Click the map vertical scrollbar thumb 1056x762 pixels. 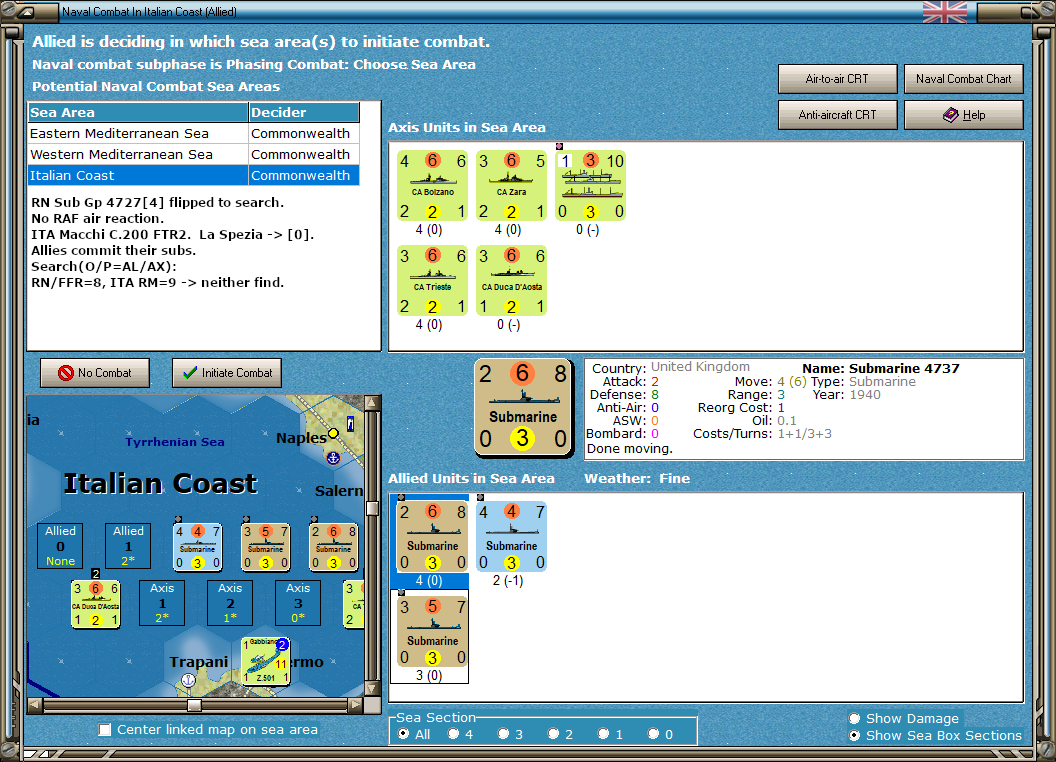[372, 508]
